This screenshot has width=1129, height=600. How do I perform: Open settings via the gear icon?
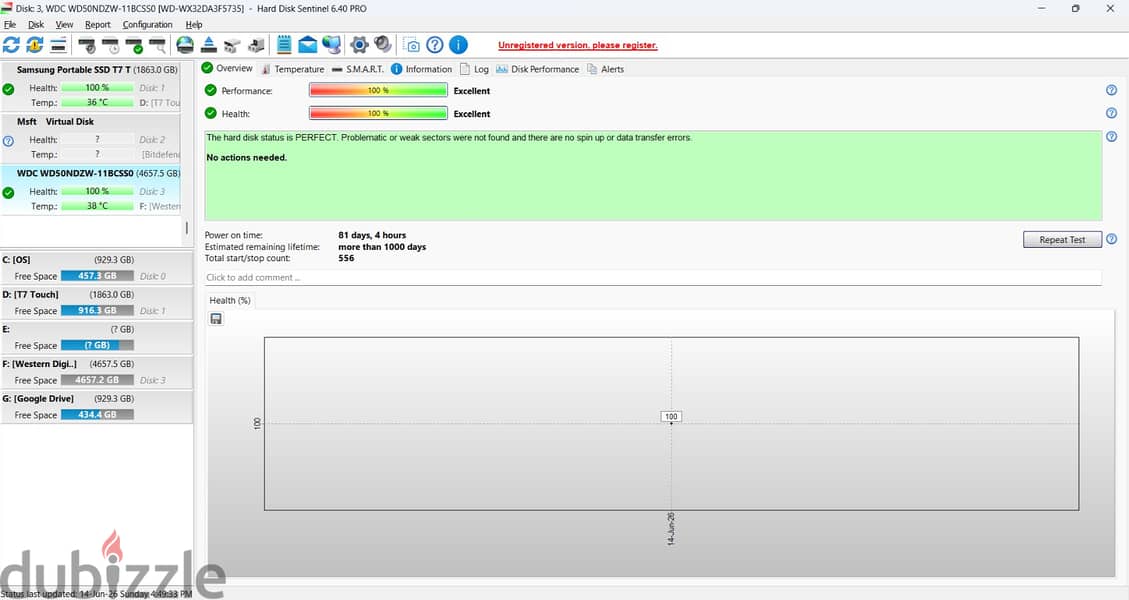point(359,45)
